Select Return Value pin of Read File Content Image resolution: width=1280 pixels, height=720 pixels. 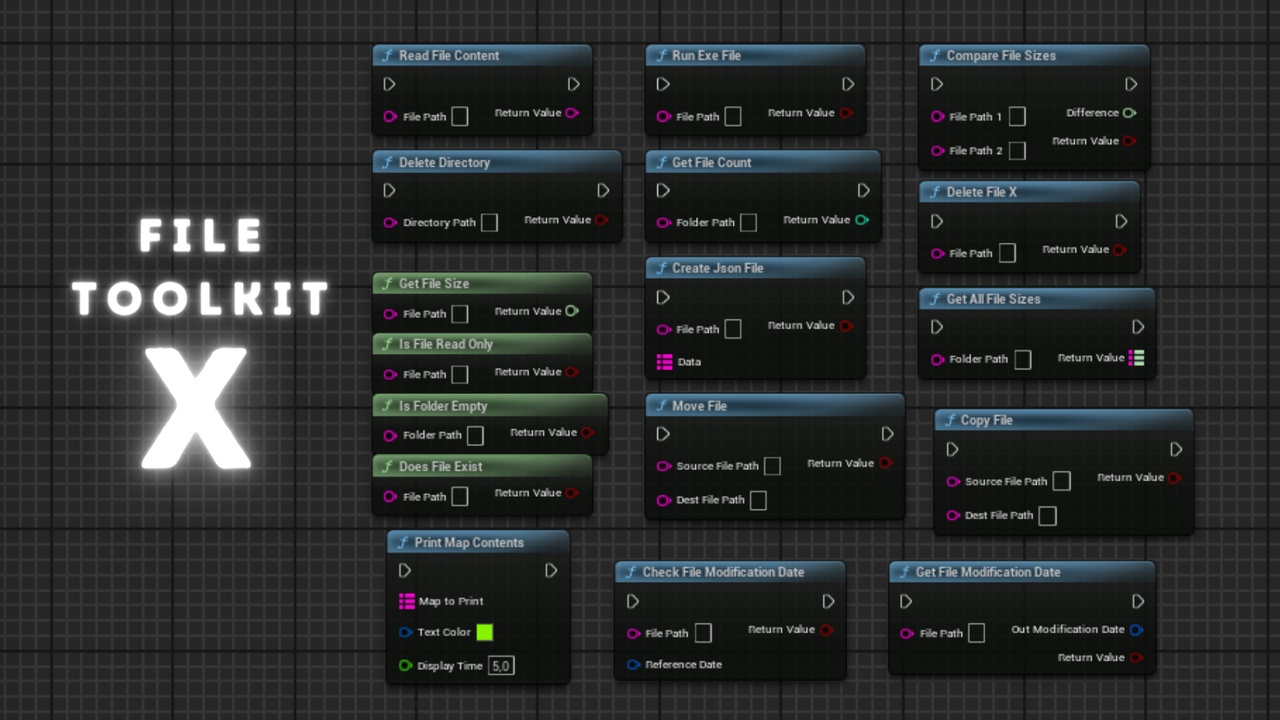click(572, 113)
